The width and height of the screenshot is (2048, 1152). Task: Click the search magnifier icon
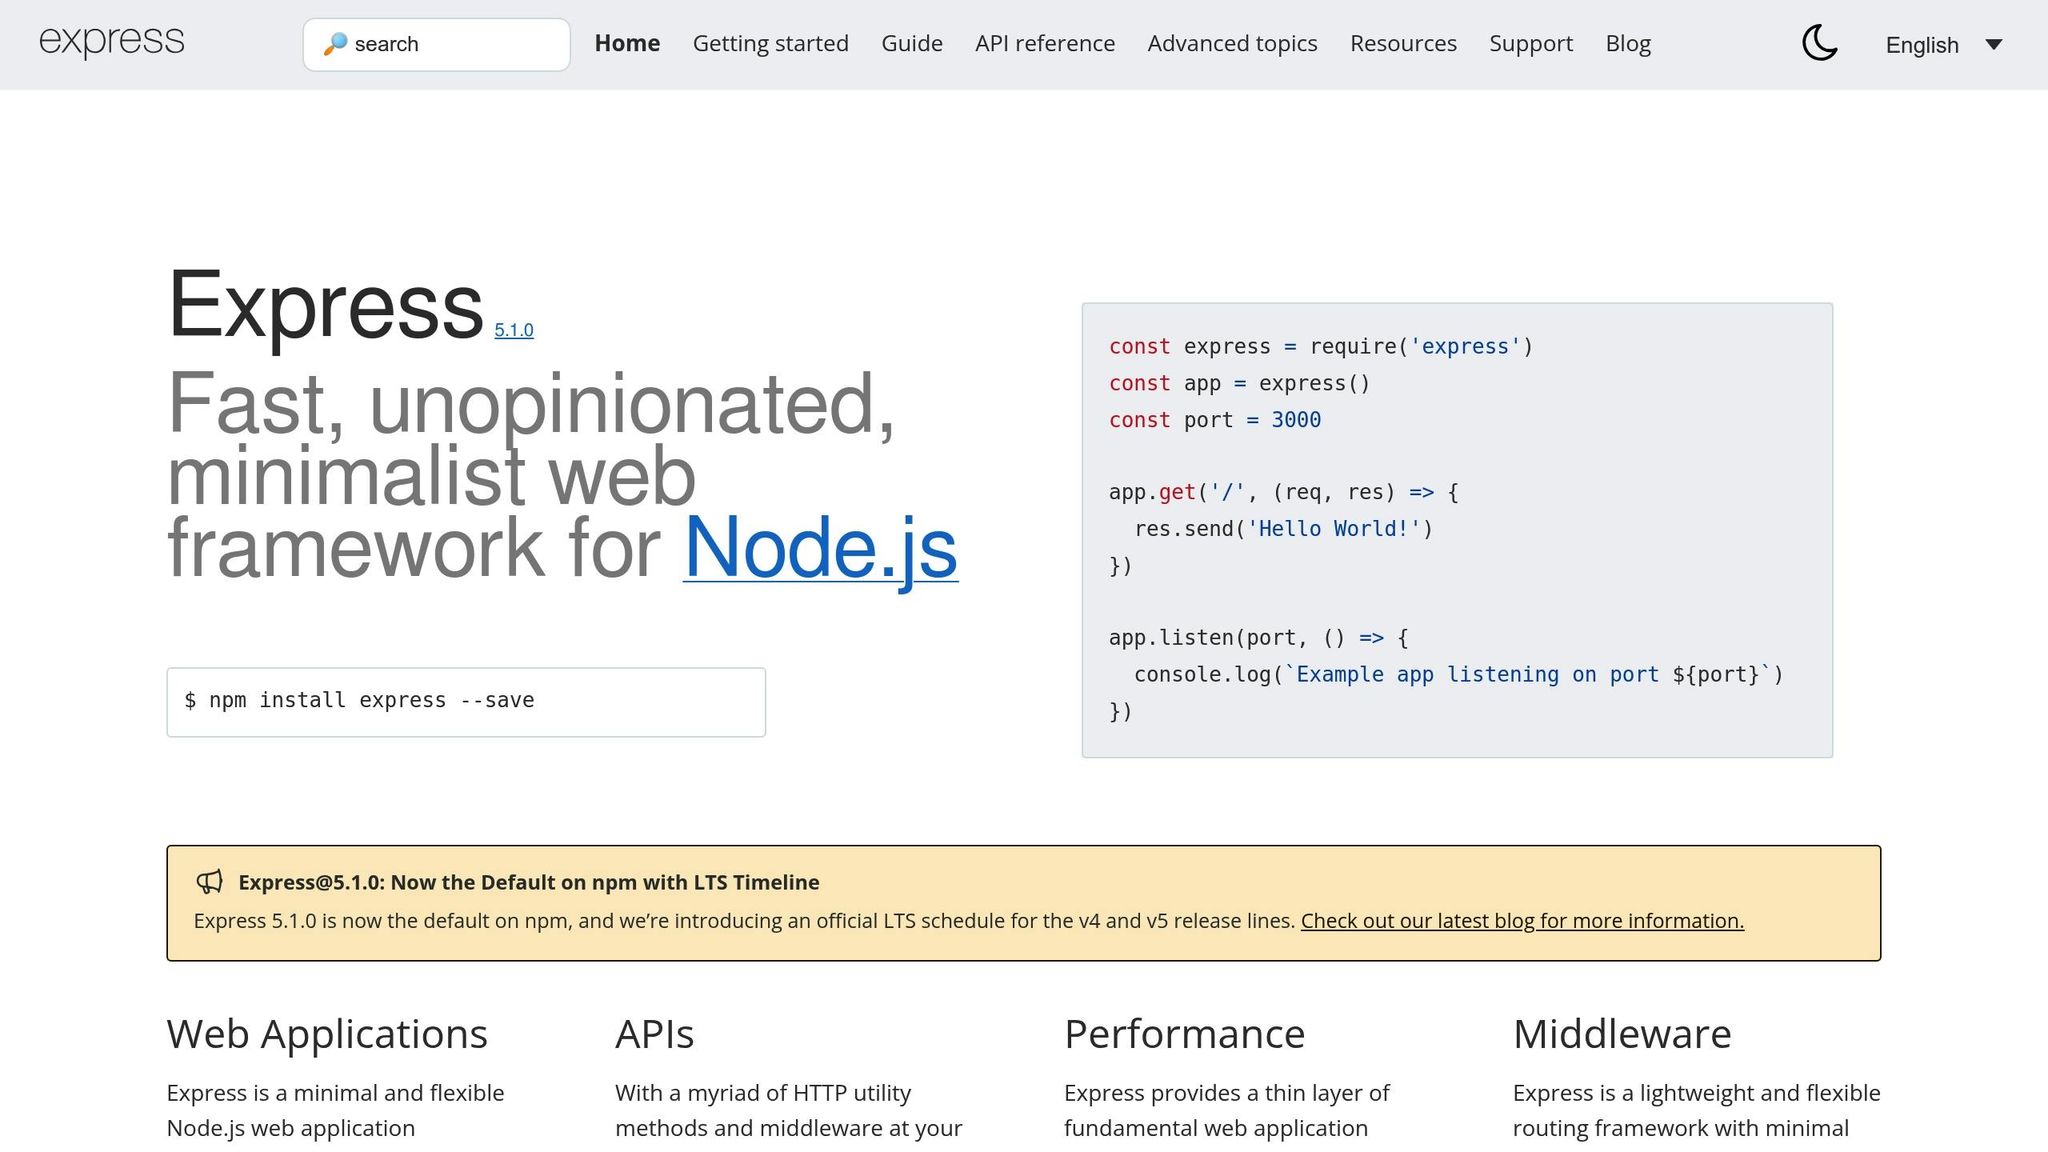[x=336, y=43]
